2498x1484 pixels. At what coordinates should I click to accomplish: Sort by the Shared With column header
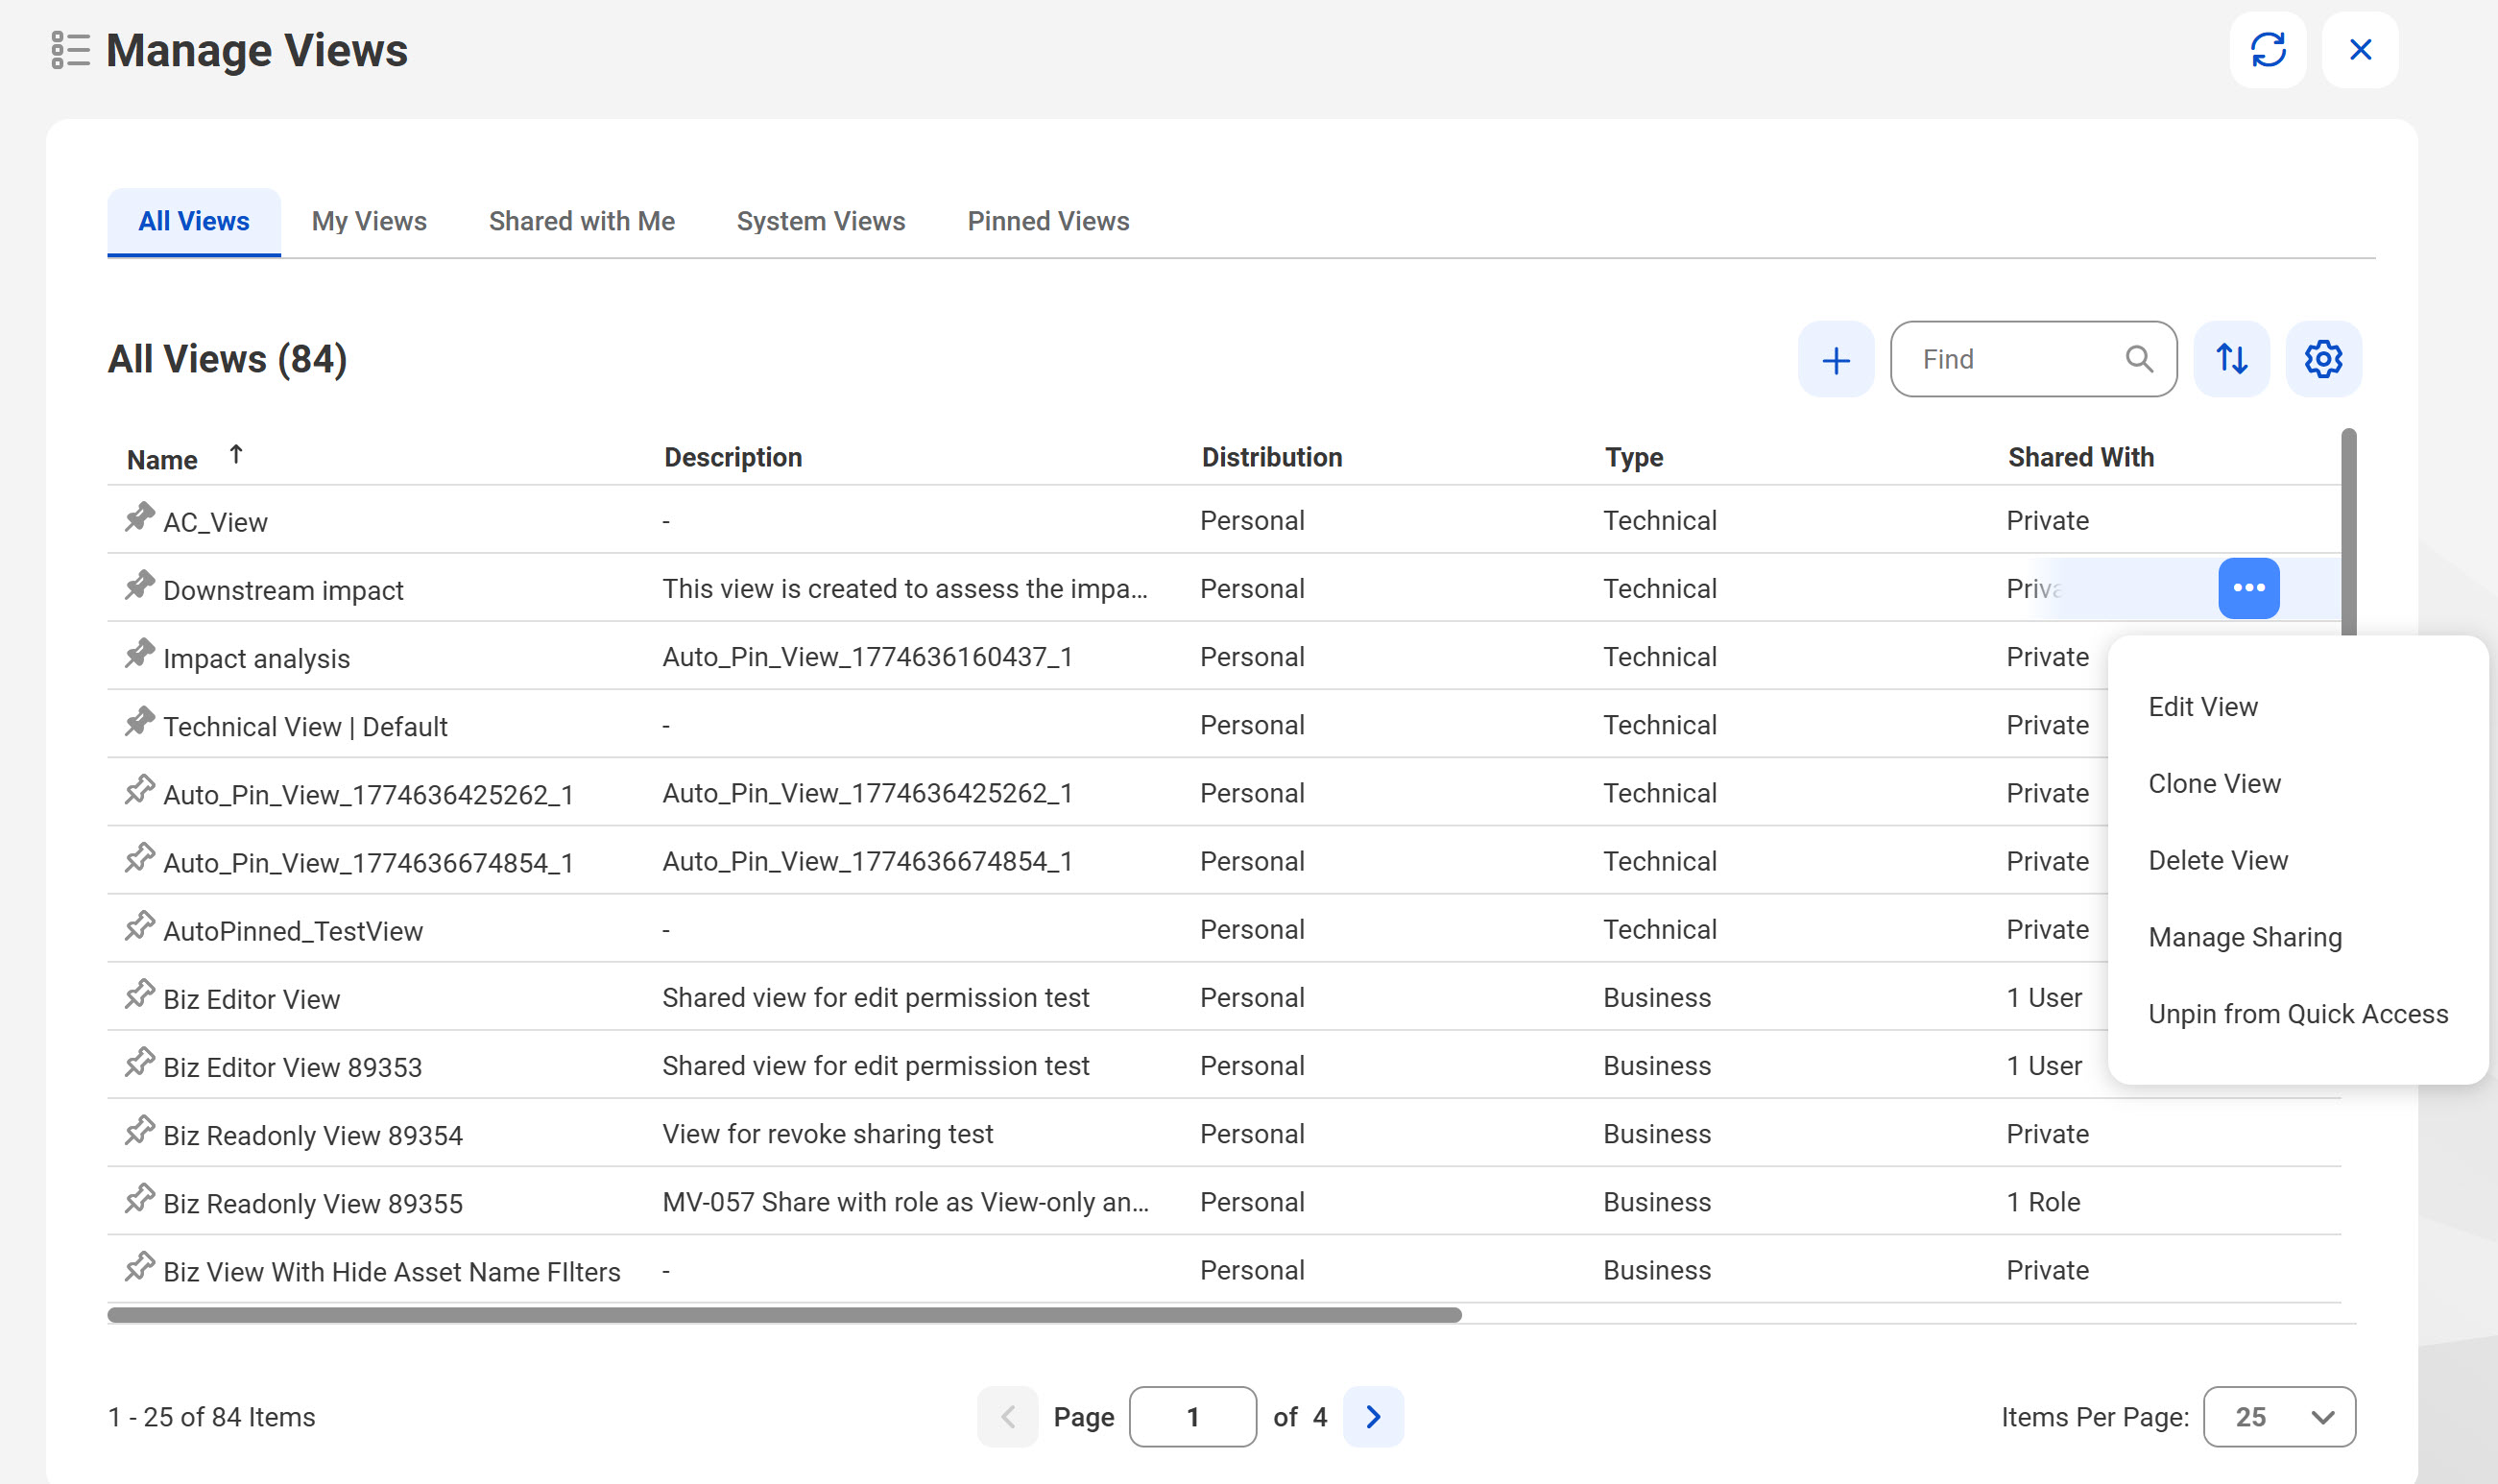tap(2081, 458)
